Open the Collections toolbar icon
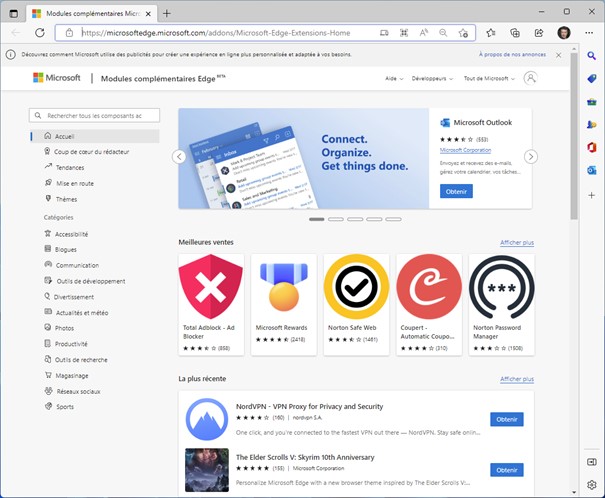Screen dimensions: 605x498 point(514,32)
